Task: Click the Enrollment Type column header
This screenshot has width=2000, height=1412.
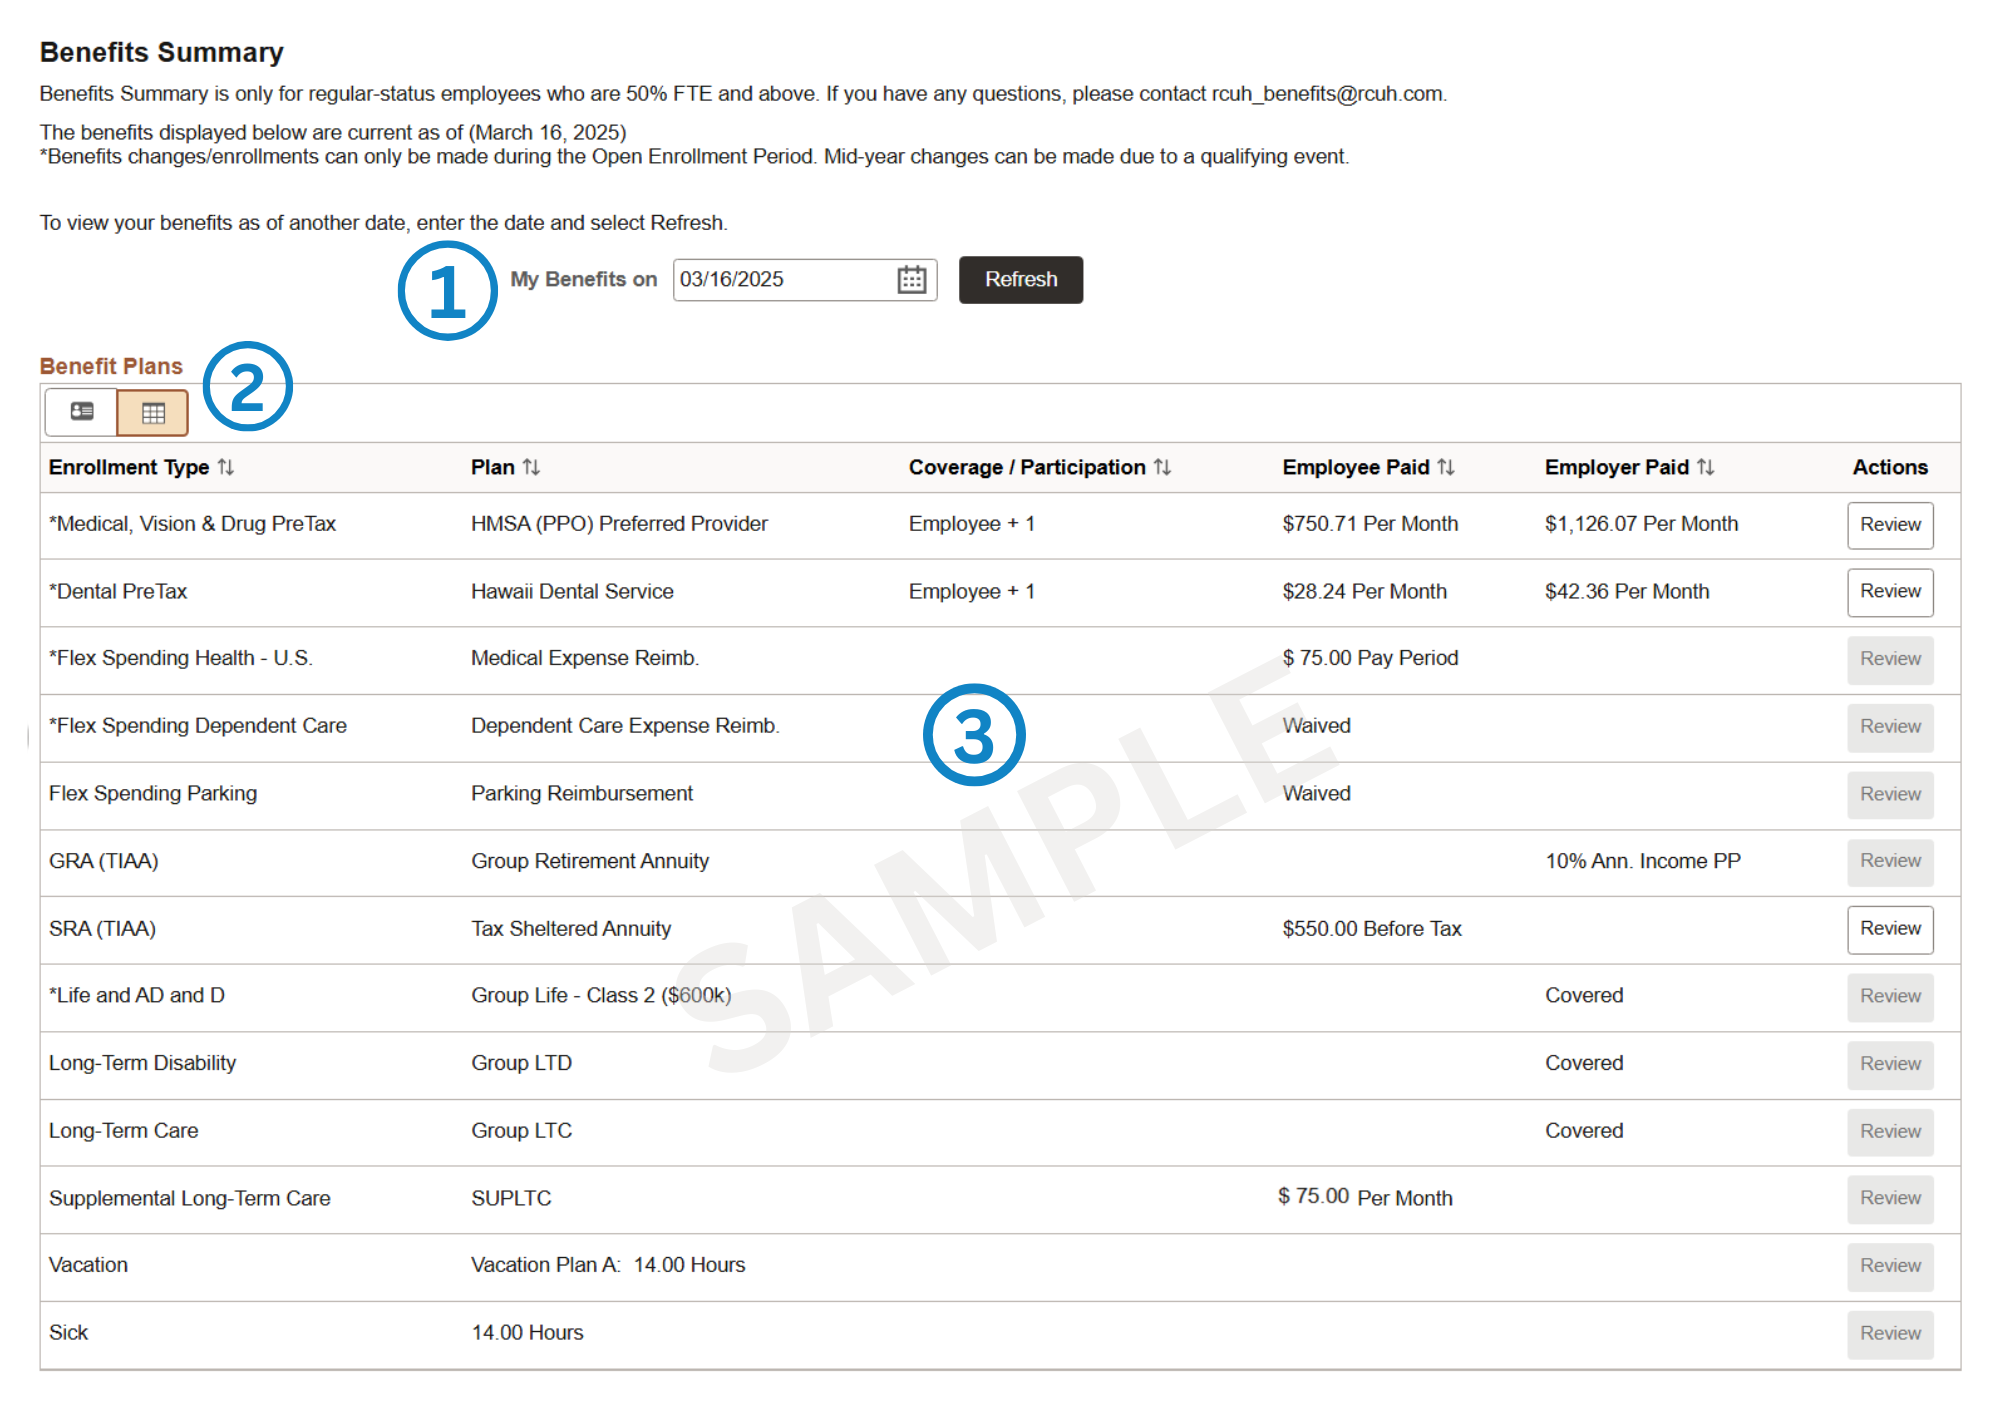Action: coord(129,467)
